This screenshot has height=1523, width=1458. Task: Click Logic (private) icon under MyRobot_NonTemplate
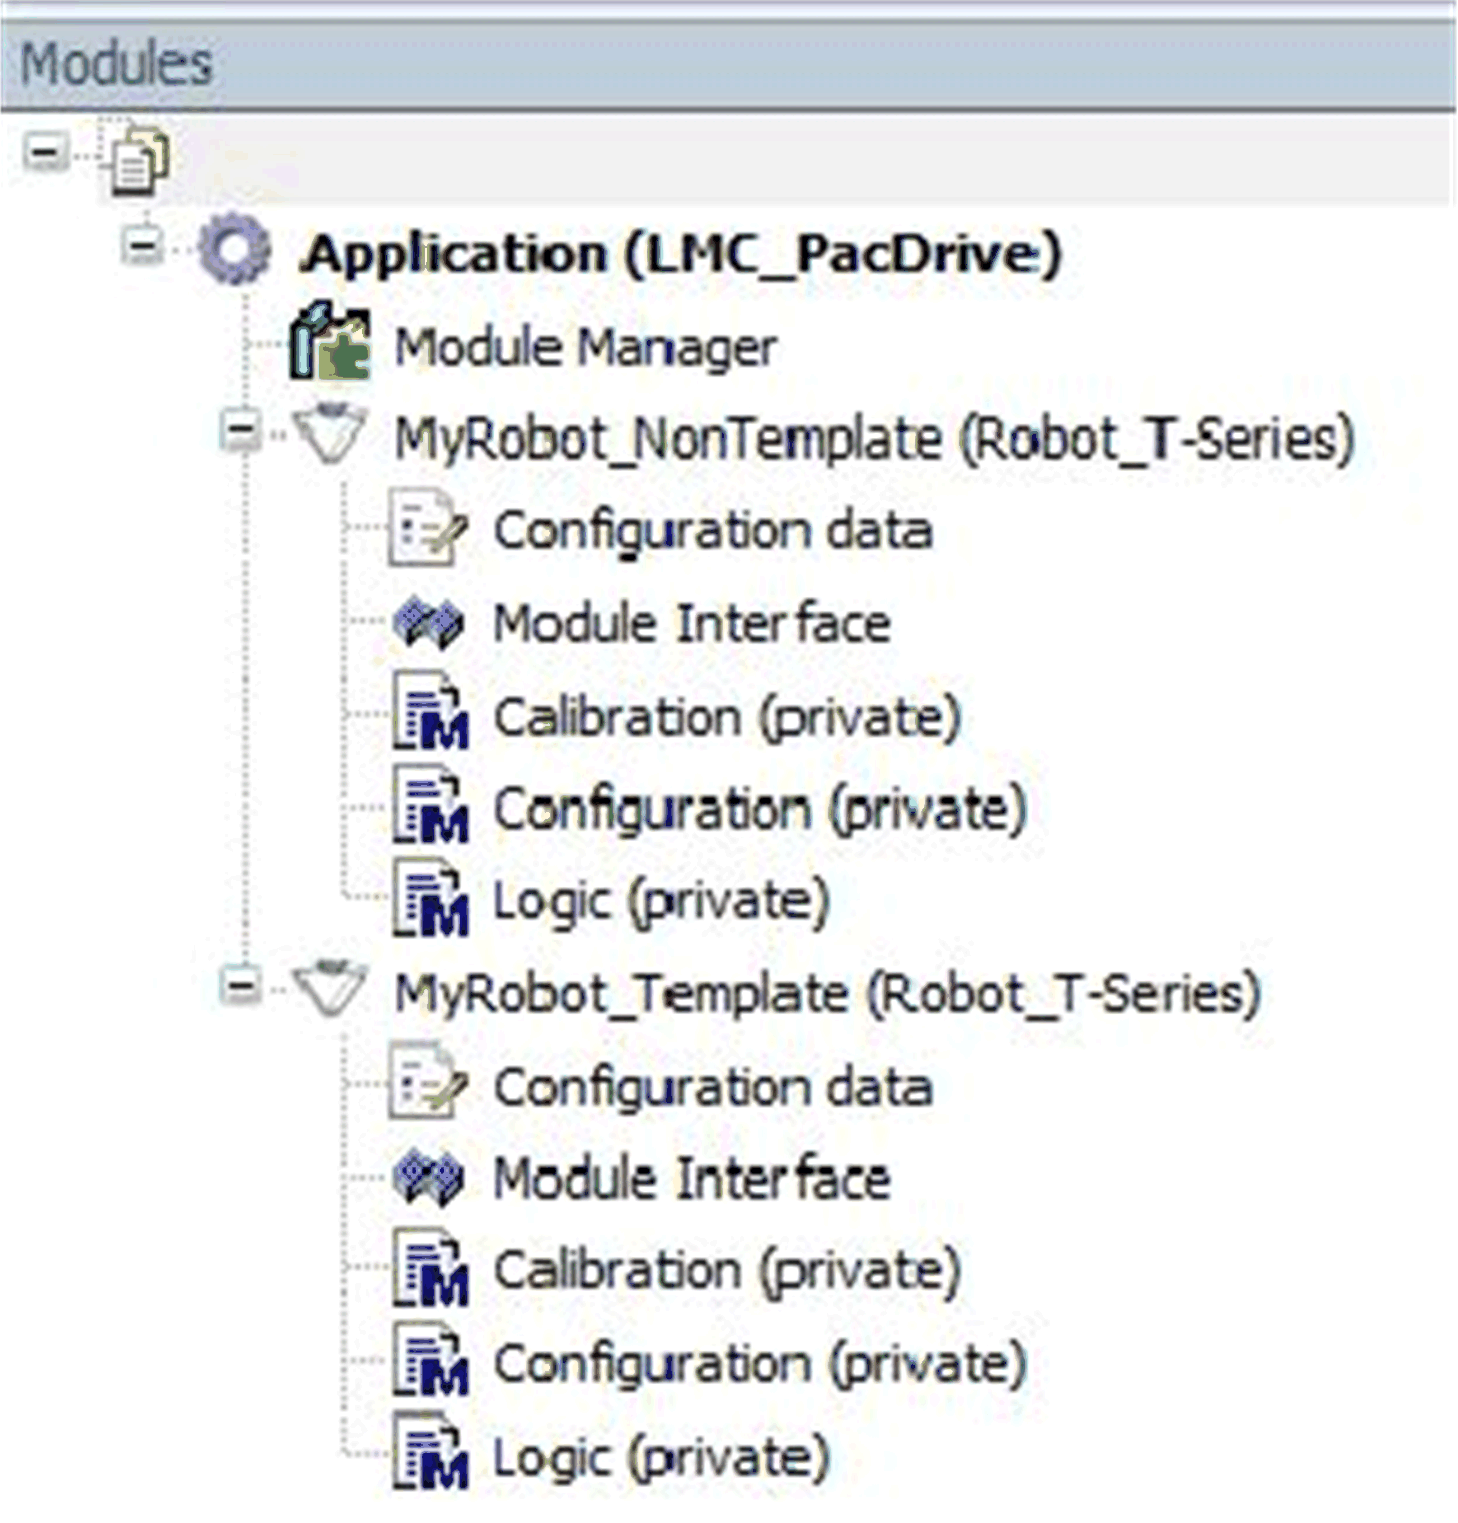[429, 901]
